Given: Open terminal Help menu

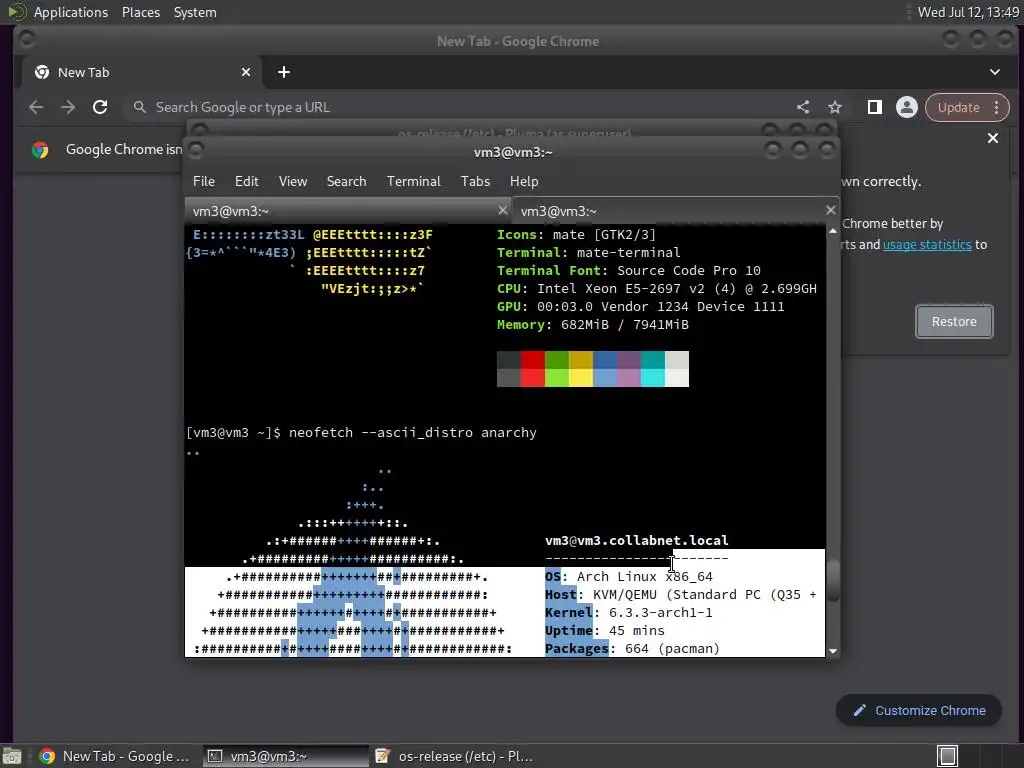Looking at the screenshot, I should click(x=524, y=181).
